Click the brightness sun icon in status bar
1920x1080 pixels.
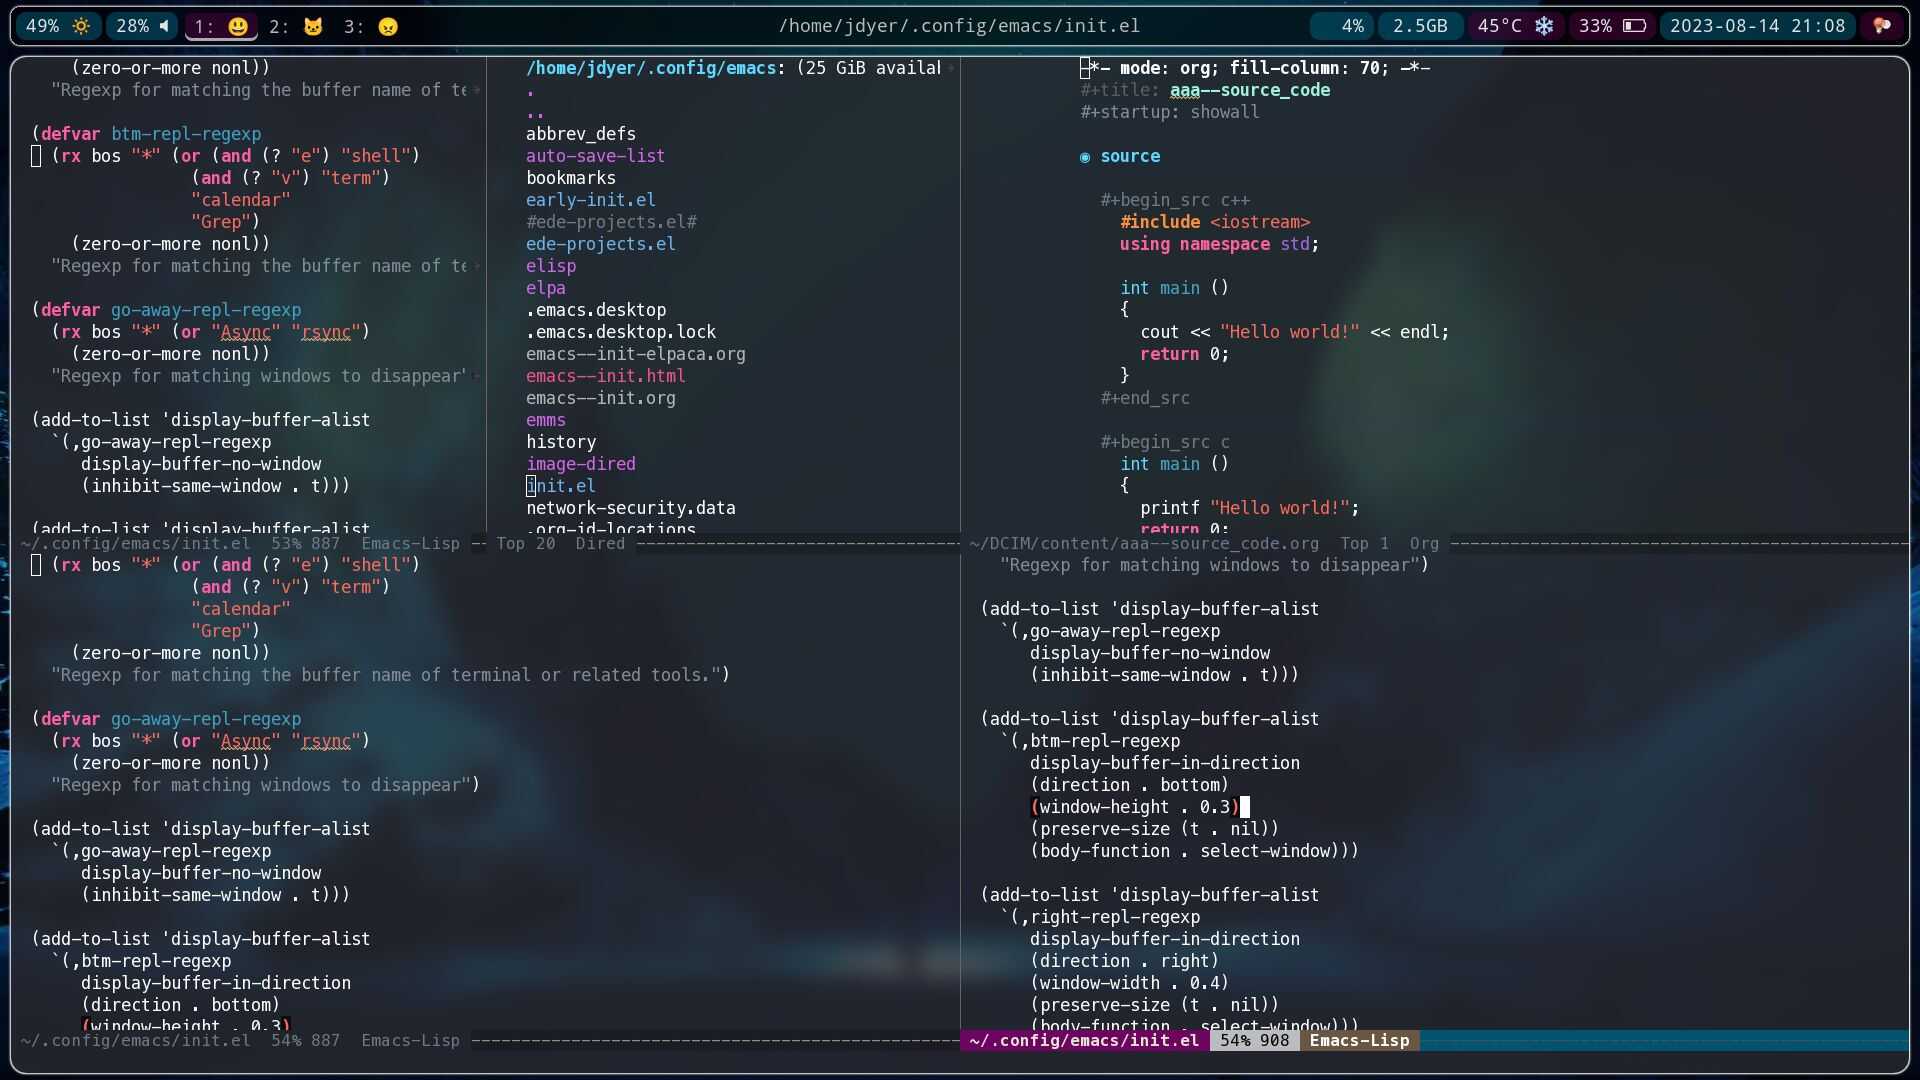coord(81,26)
